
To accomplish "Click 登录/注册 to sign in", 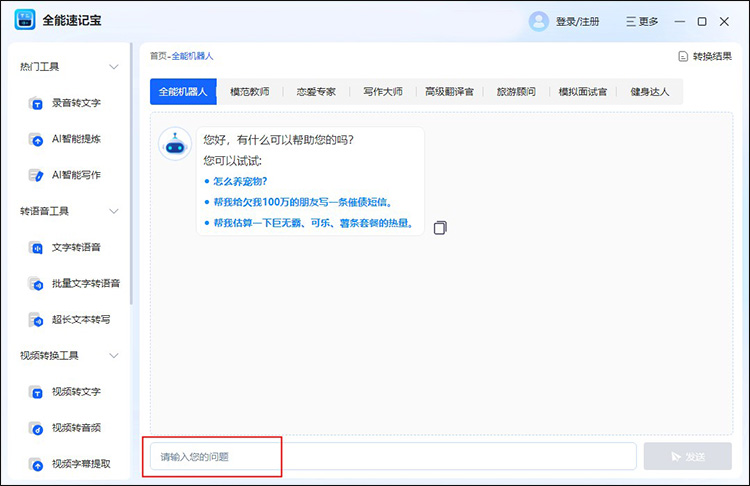I will 579,21.
